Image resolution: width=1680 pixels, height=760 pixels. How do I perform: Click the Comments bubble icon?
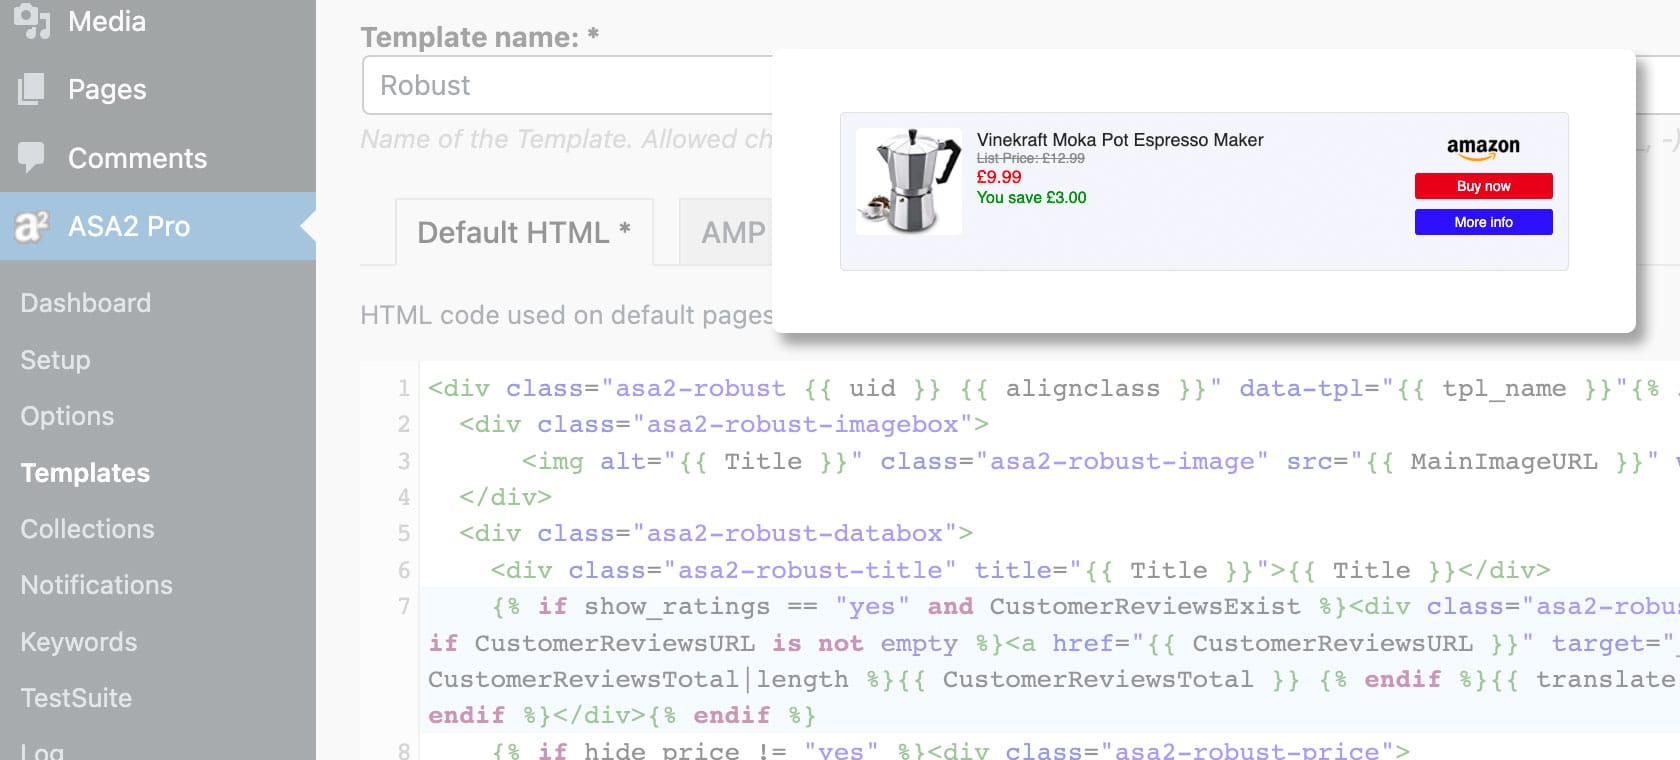pyautogui.click(x=32, y=157)
